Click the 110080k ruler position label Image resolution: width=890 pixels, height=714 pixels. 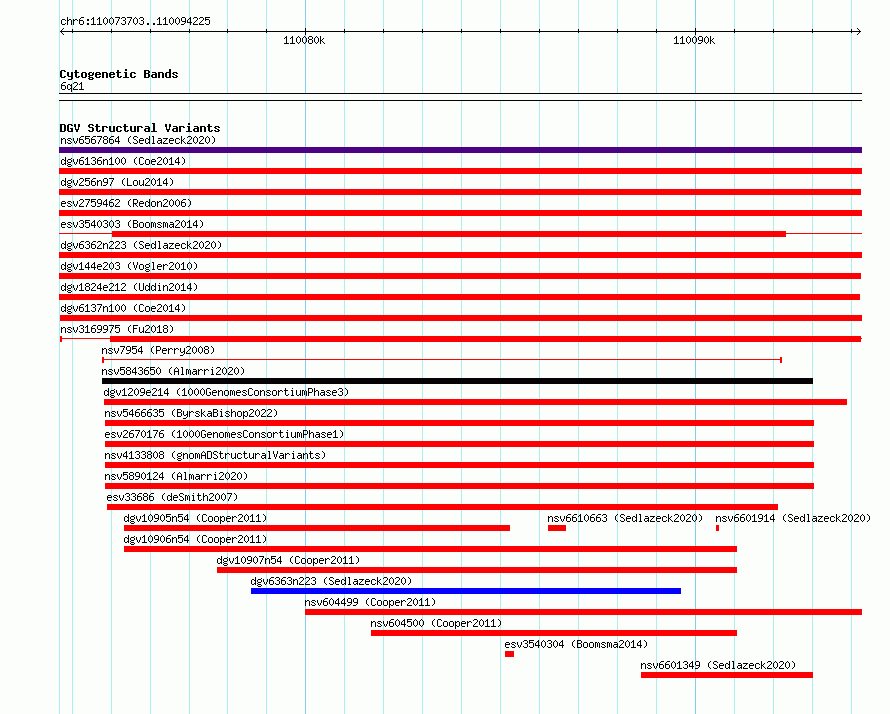[x=304, y=40]
